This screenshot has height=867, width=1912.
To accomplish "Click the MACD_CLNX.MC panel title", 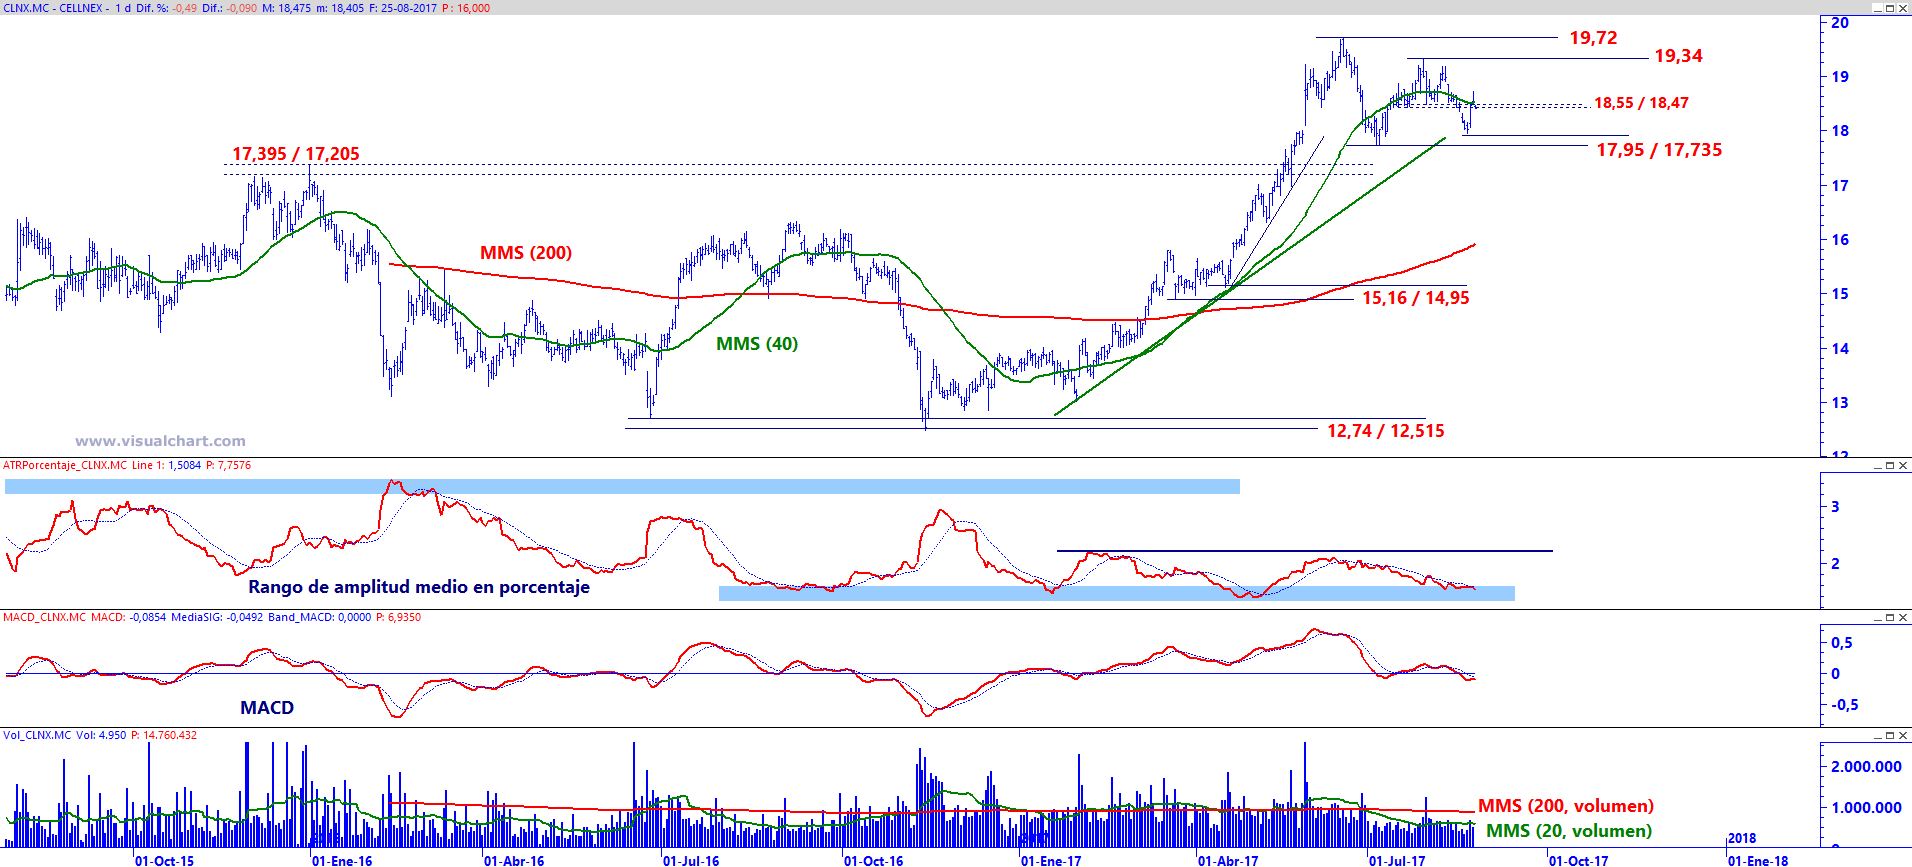I will [44, 618].
